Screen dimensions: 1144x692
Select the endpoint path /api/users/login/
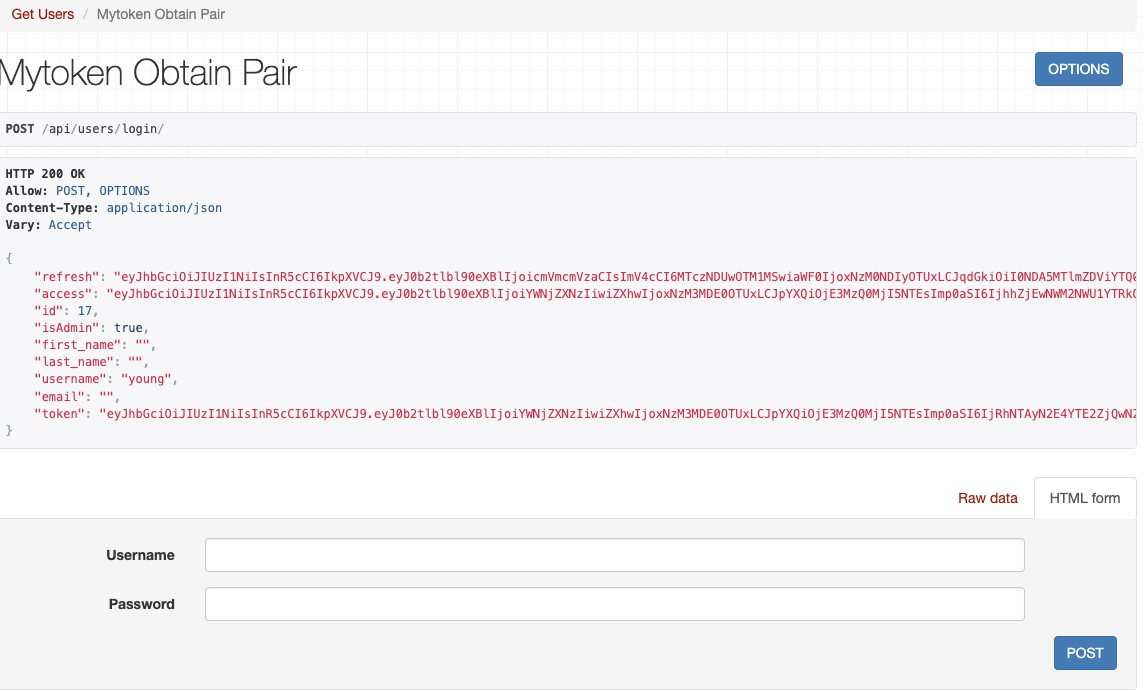pyautogui.click(x=103, y=128)
